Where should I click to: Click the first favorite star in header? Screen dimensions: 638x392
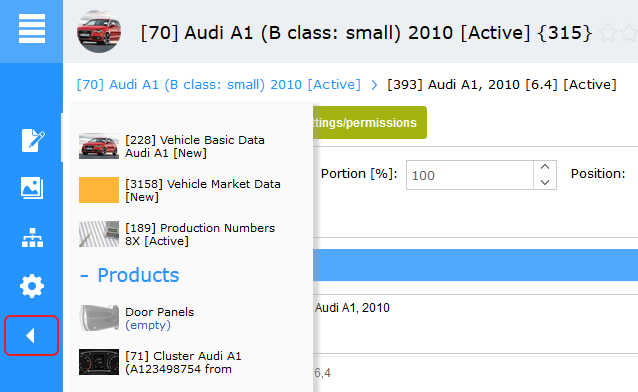coord(608,33)
